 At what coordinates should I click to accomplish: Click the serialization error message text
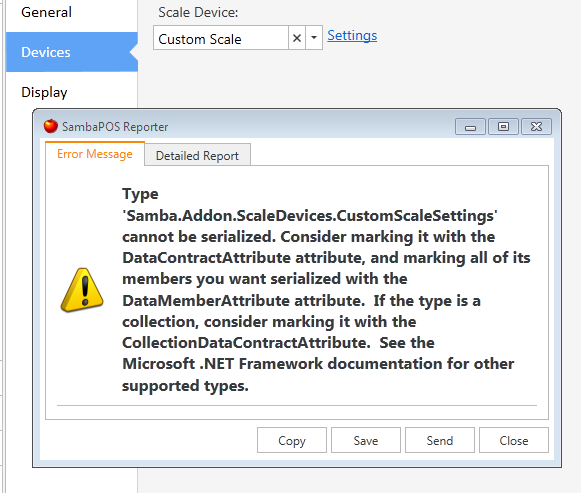pos(326,290)
